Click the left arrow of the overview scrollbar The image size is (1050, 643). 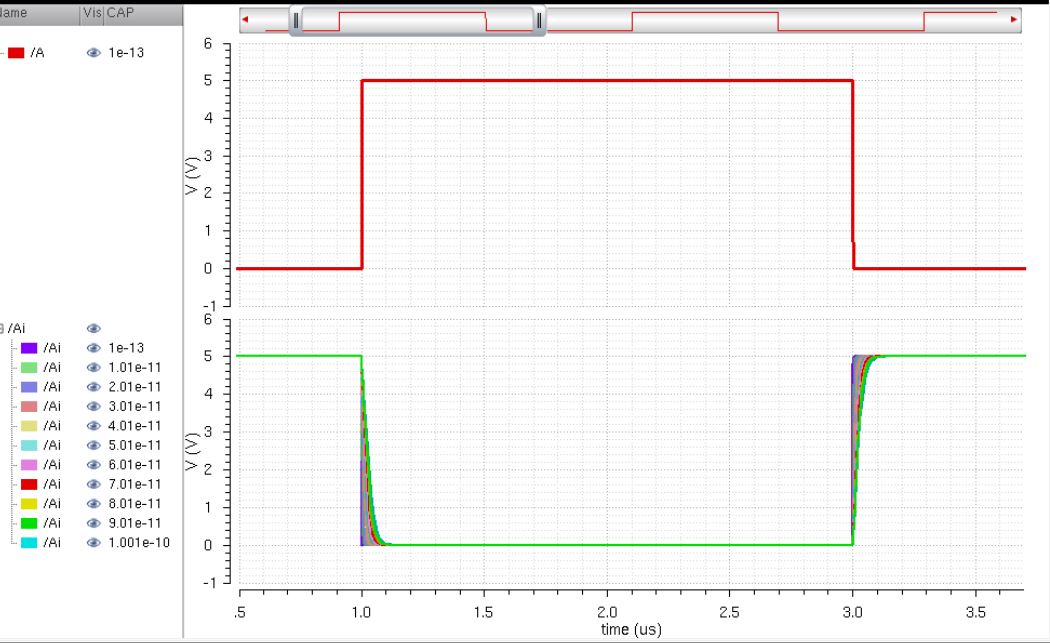[245, 19]
